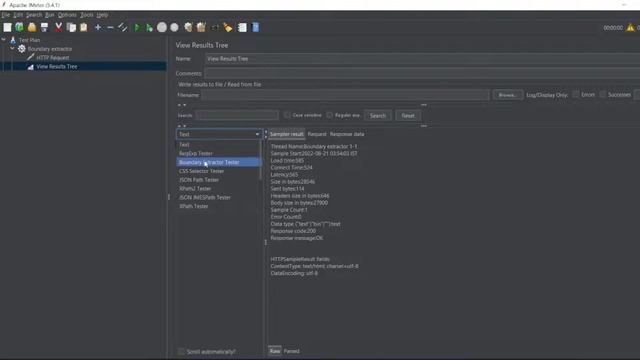Enable the Regular exp. checkbox
The width and height of the screenshot is (640, 360).
[329, 115]
